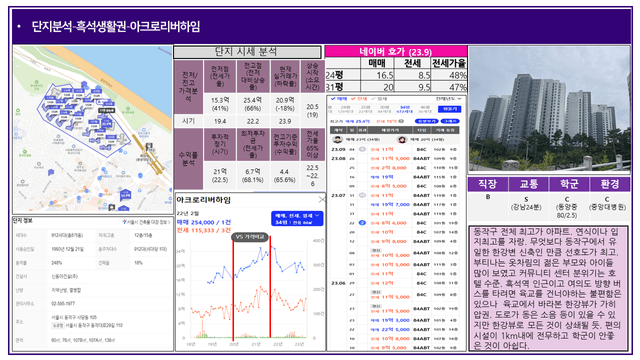The height and width of the screenshot is (360, 640).
Task: Click the 전세 115,333 / 3건 legend text
Action: pos(204,230)
